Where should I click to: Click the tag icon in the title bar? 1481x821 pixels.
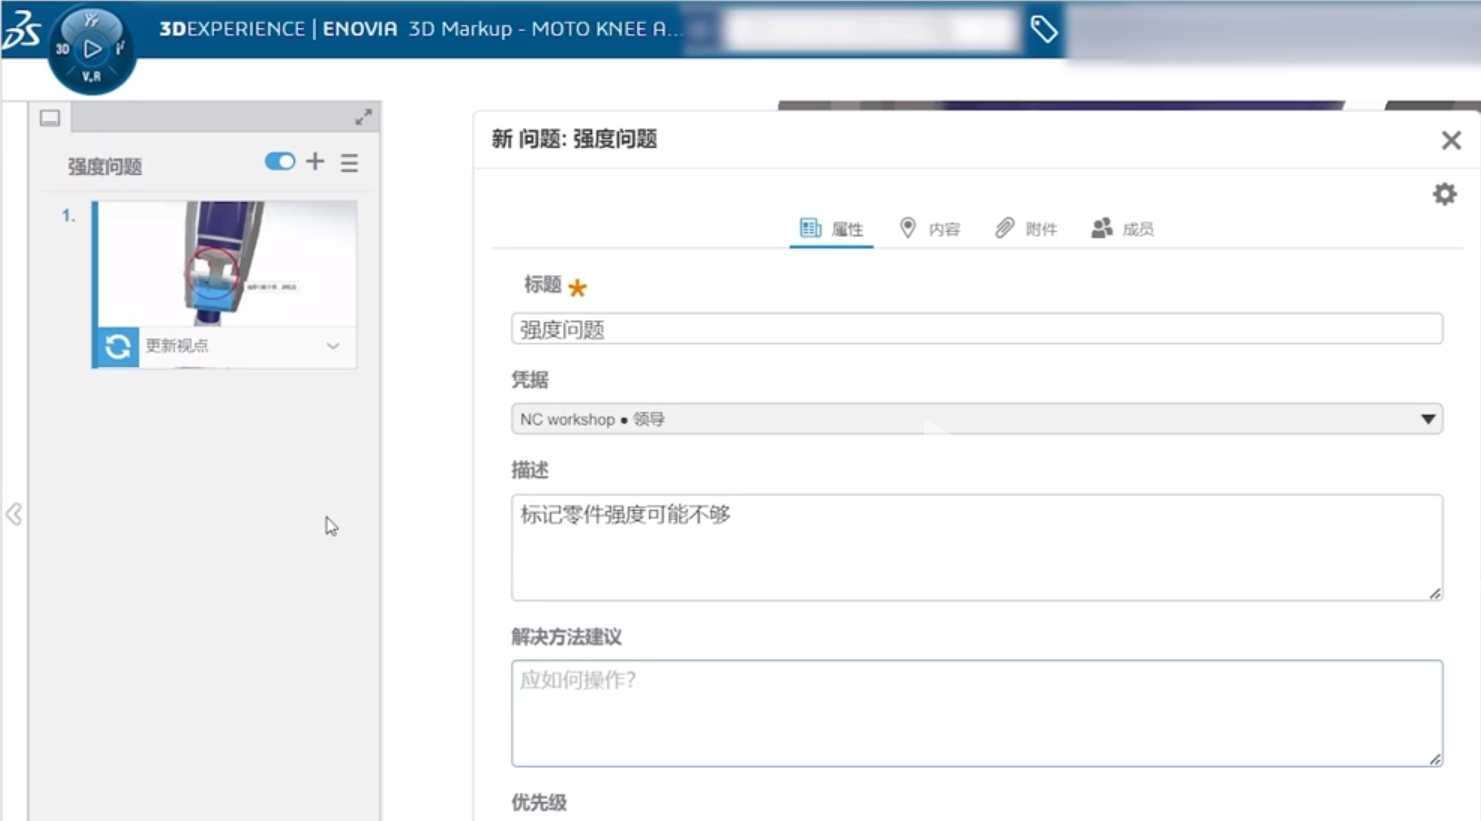point(1044,29)
